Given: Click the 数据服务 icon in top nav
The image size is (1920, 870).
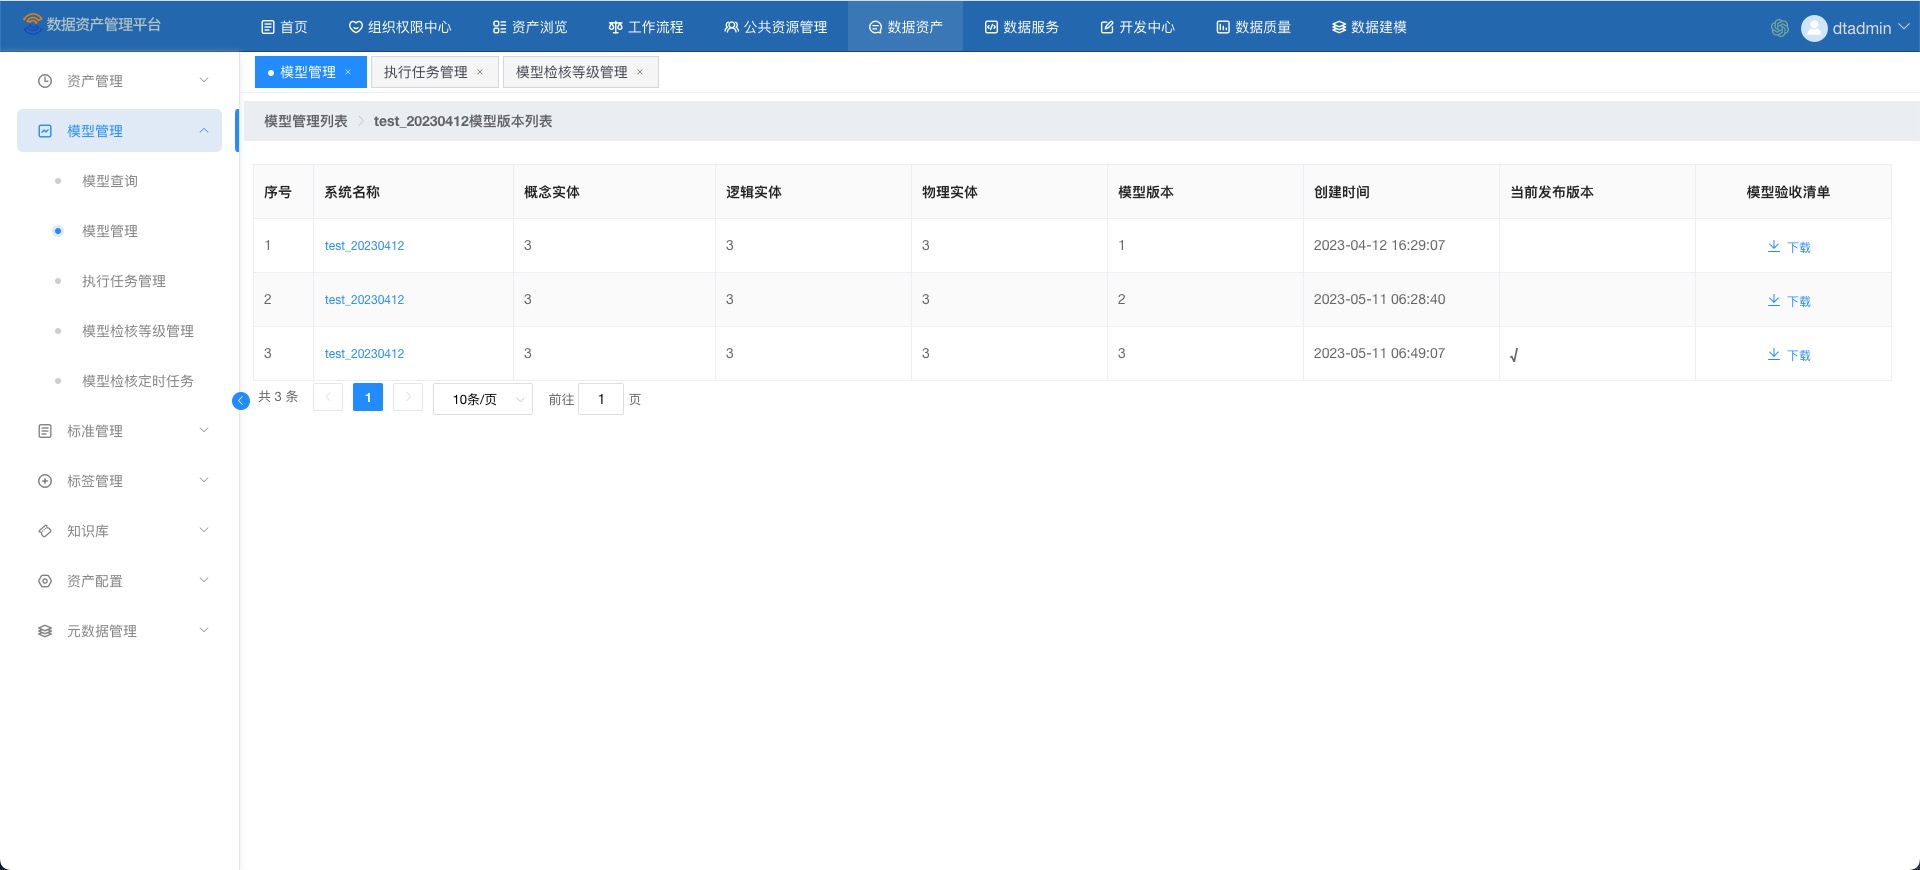Looking at the screenshot, I should click(x=991, y=27).
